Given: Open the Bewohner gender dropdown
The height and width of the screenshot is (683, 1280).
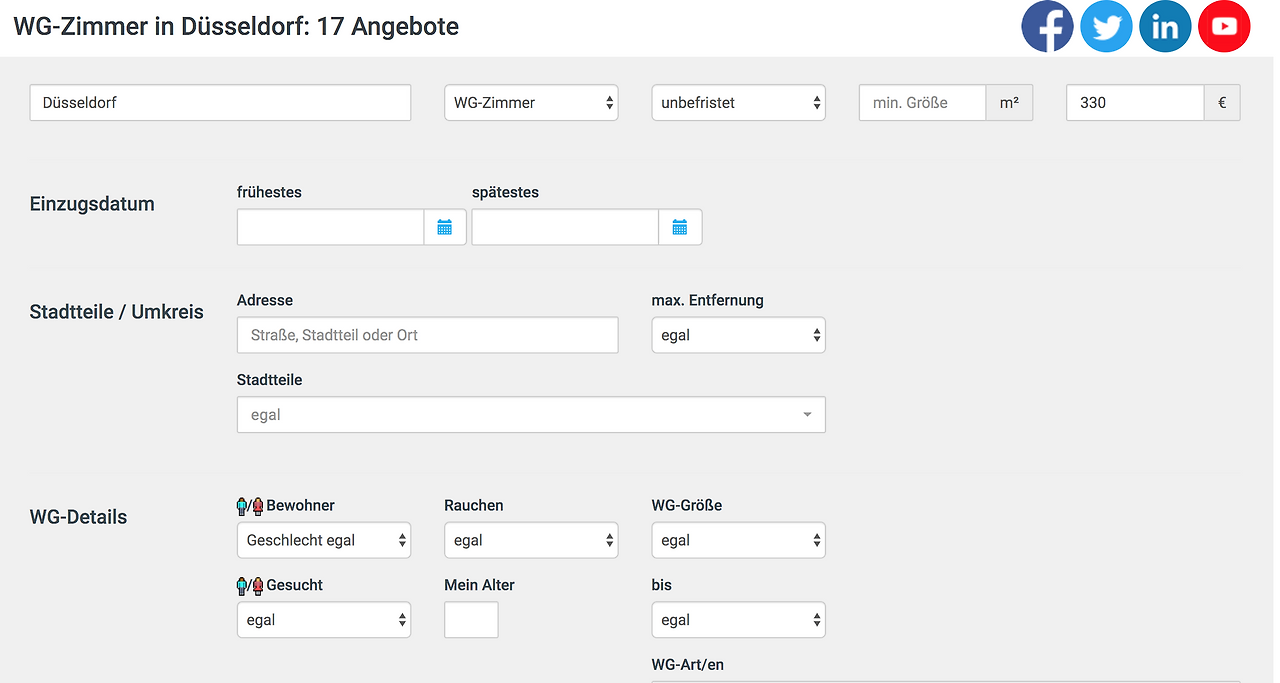Looking at the screenshot, I should [x=324, y=541].
